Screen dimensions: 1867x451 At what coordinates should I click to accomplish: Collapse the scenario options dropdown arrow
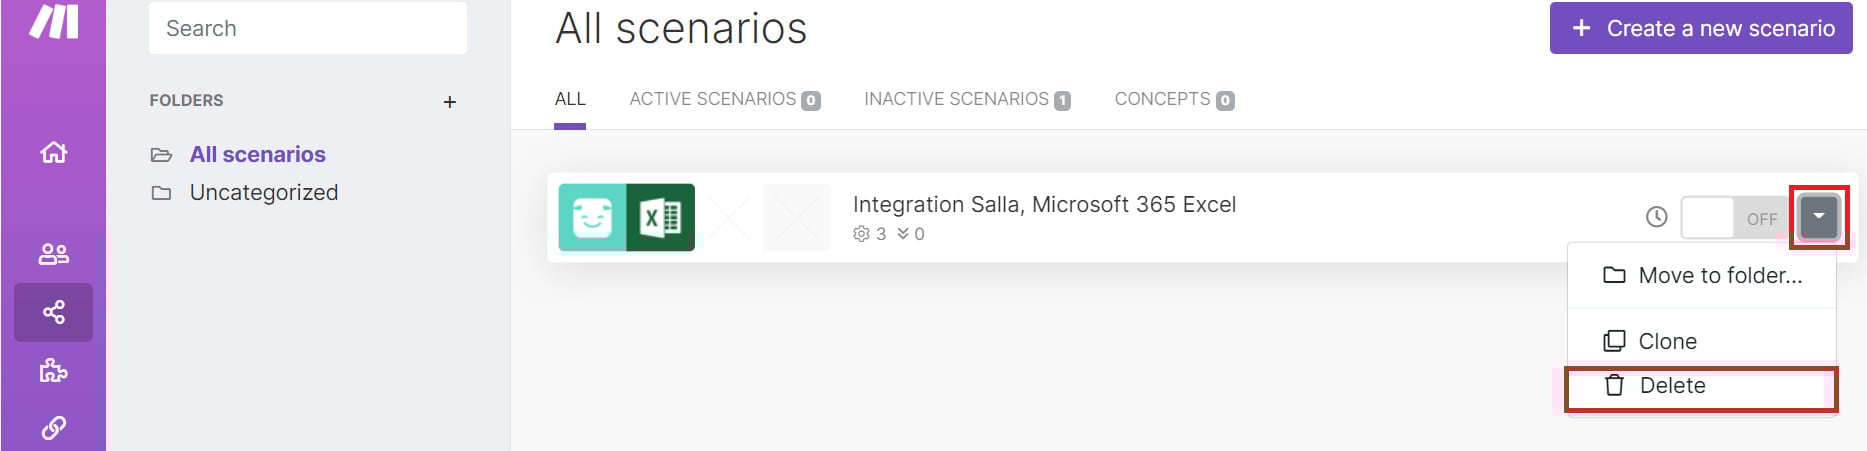click(1819, 217)
